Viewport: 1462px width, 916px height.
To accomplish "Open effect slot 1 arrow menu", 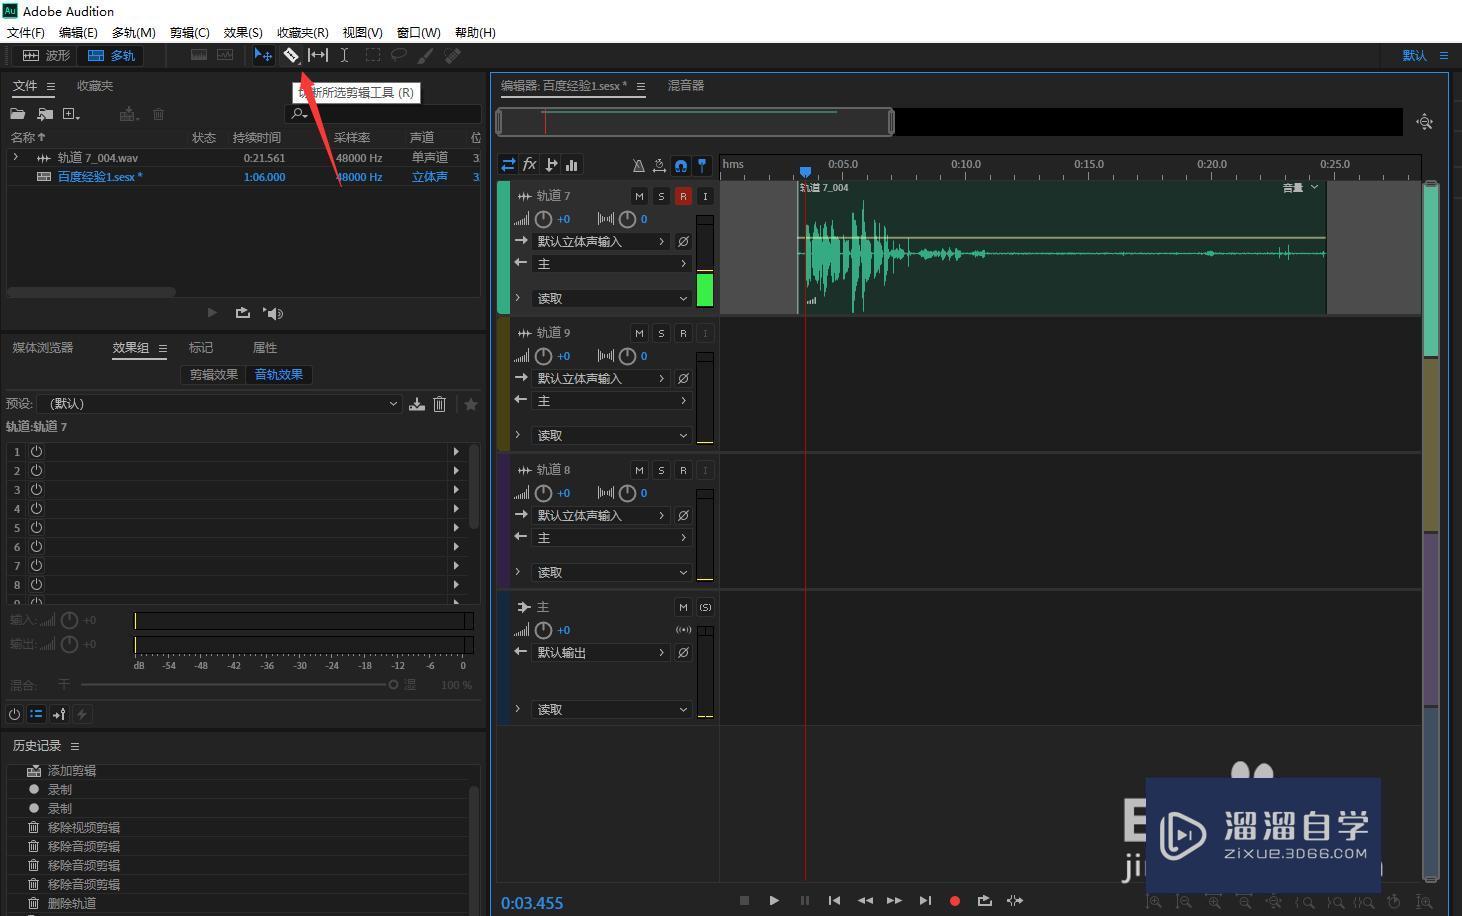I will (x=456, y=452).
